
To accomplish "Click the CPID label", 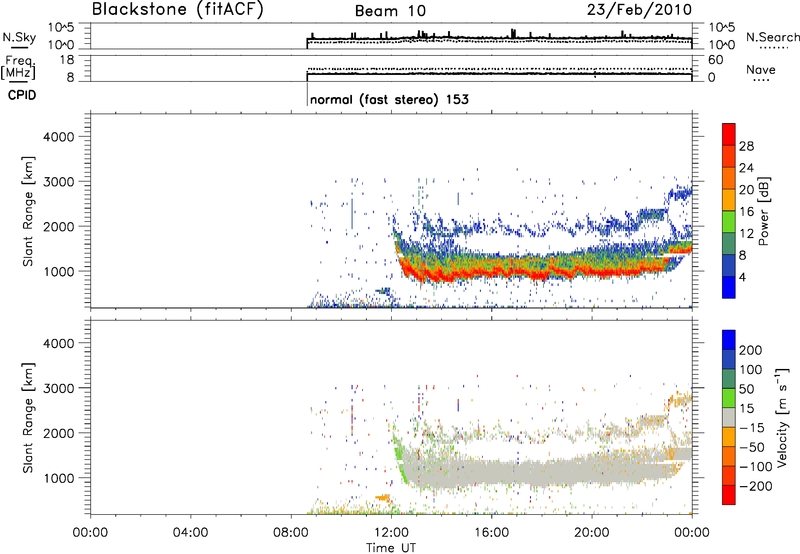I will 22,95.
